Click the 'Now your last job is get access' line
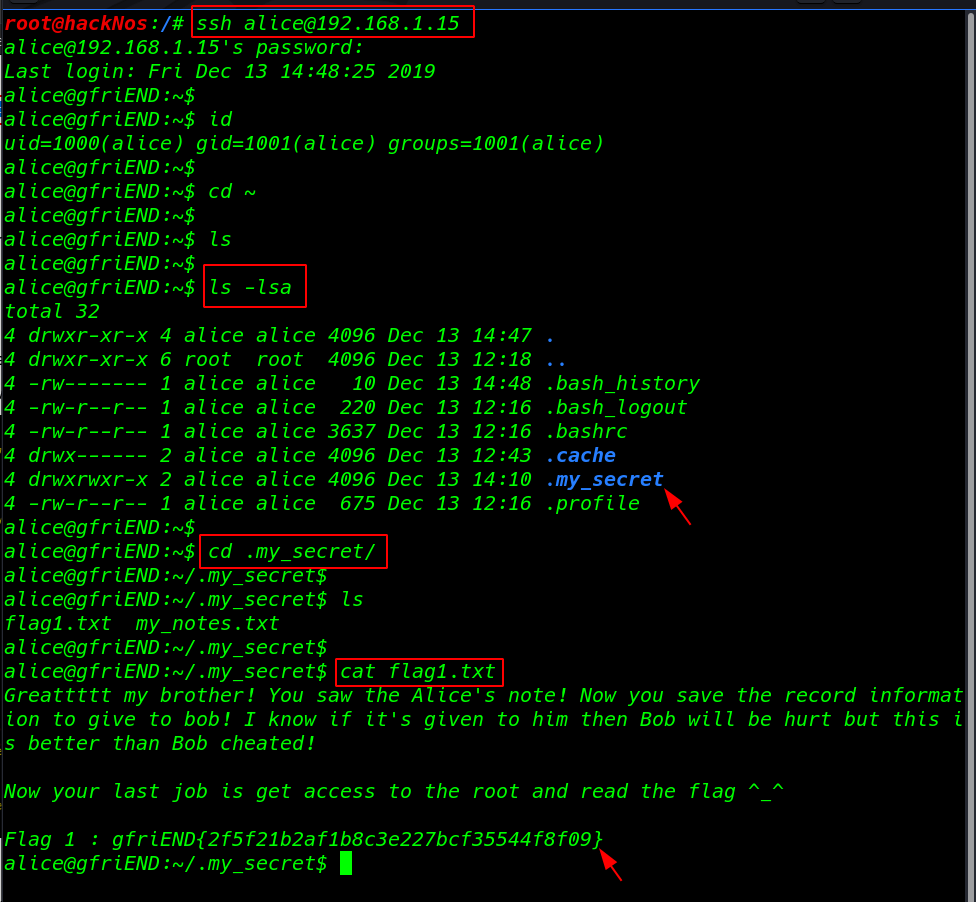This screenshot has height=902, width=976. tap(393, 791)
